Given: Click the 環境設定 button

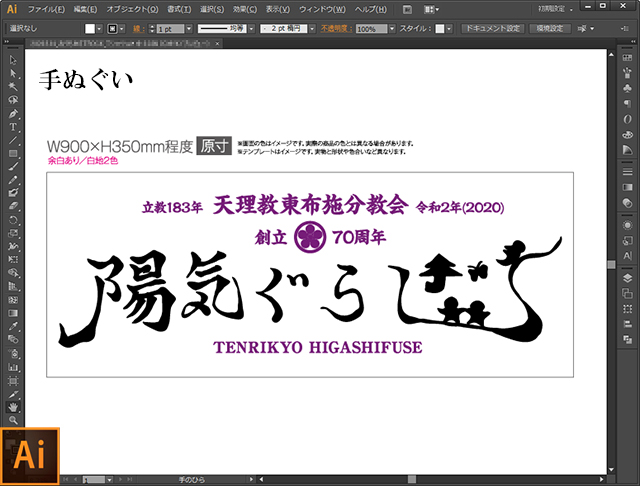Looking at the screenshot, I should click(x=550, y=29).
